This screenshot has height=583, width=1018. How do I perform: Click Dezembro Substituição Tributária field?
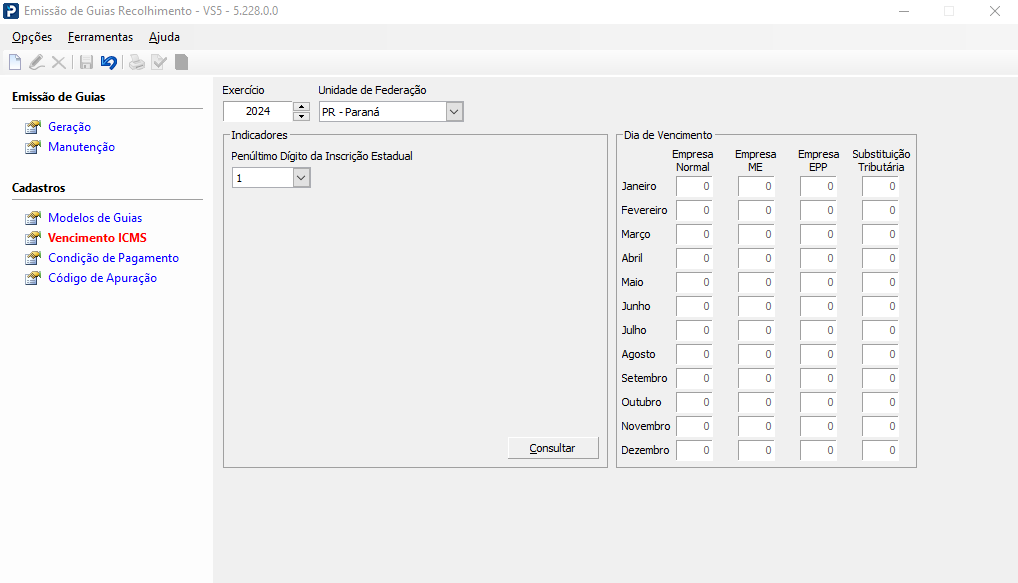point(880,451)
